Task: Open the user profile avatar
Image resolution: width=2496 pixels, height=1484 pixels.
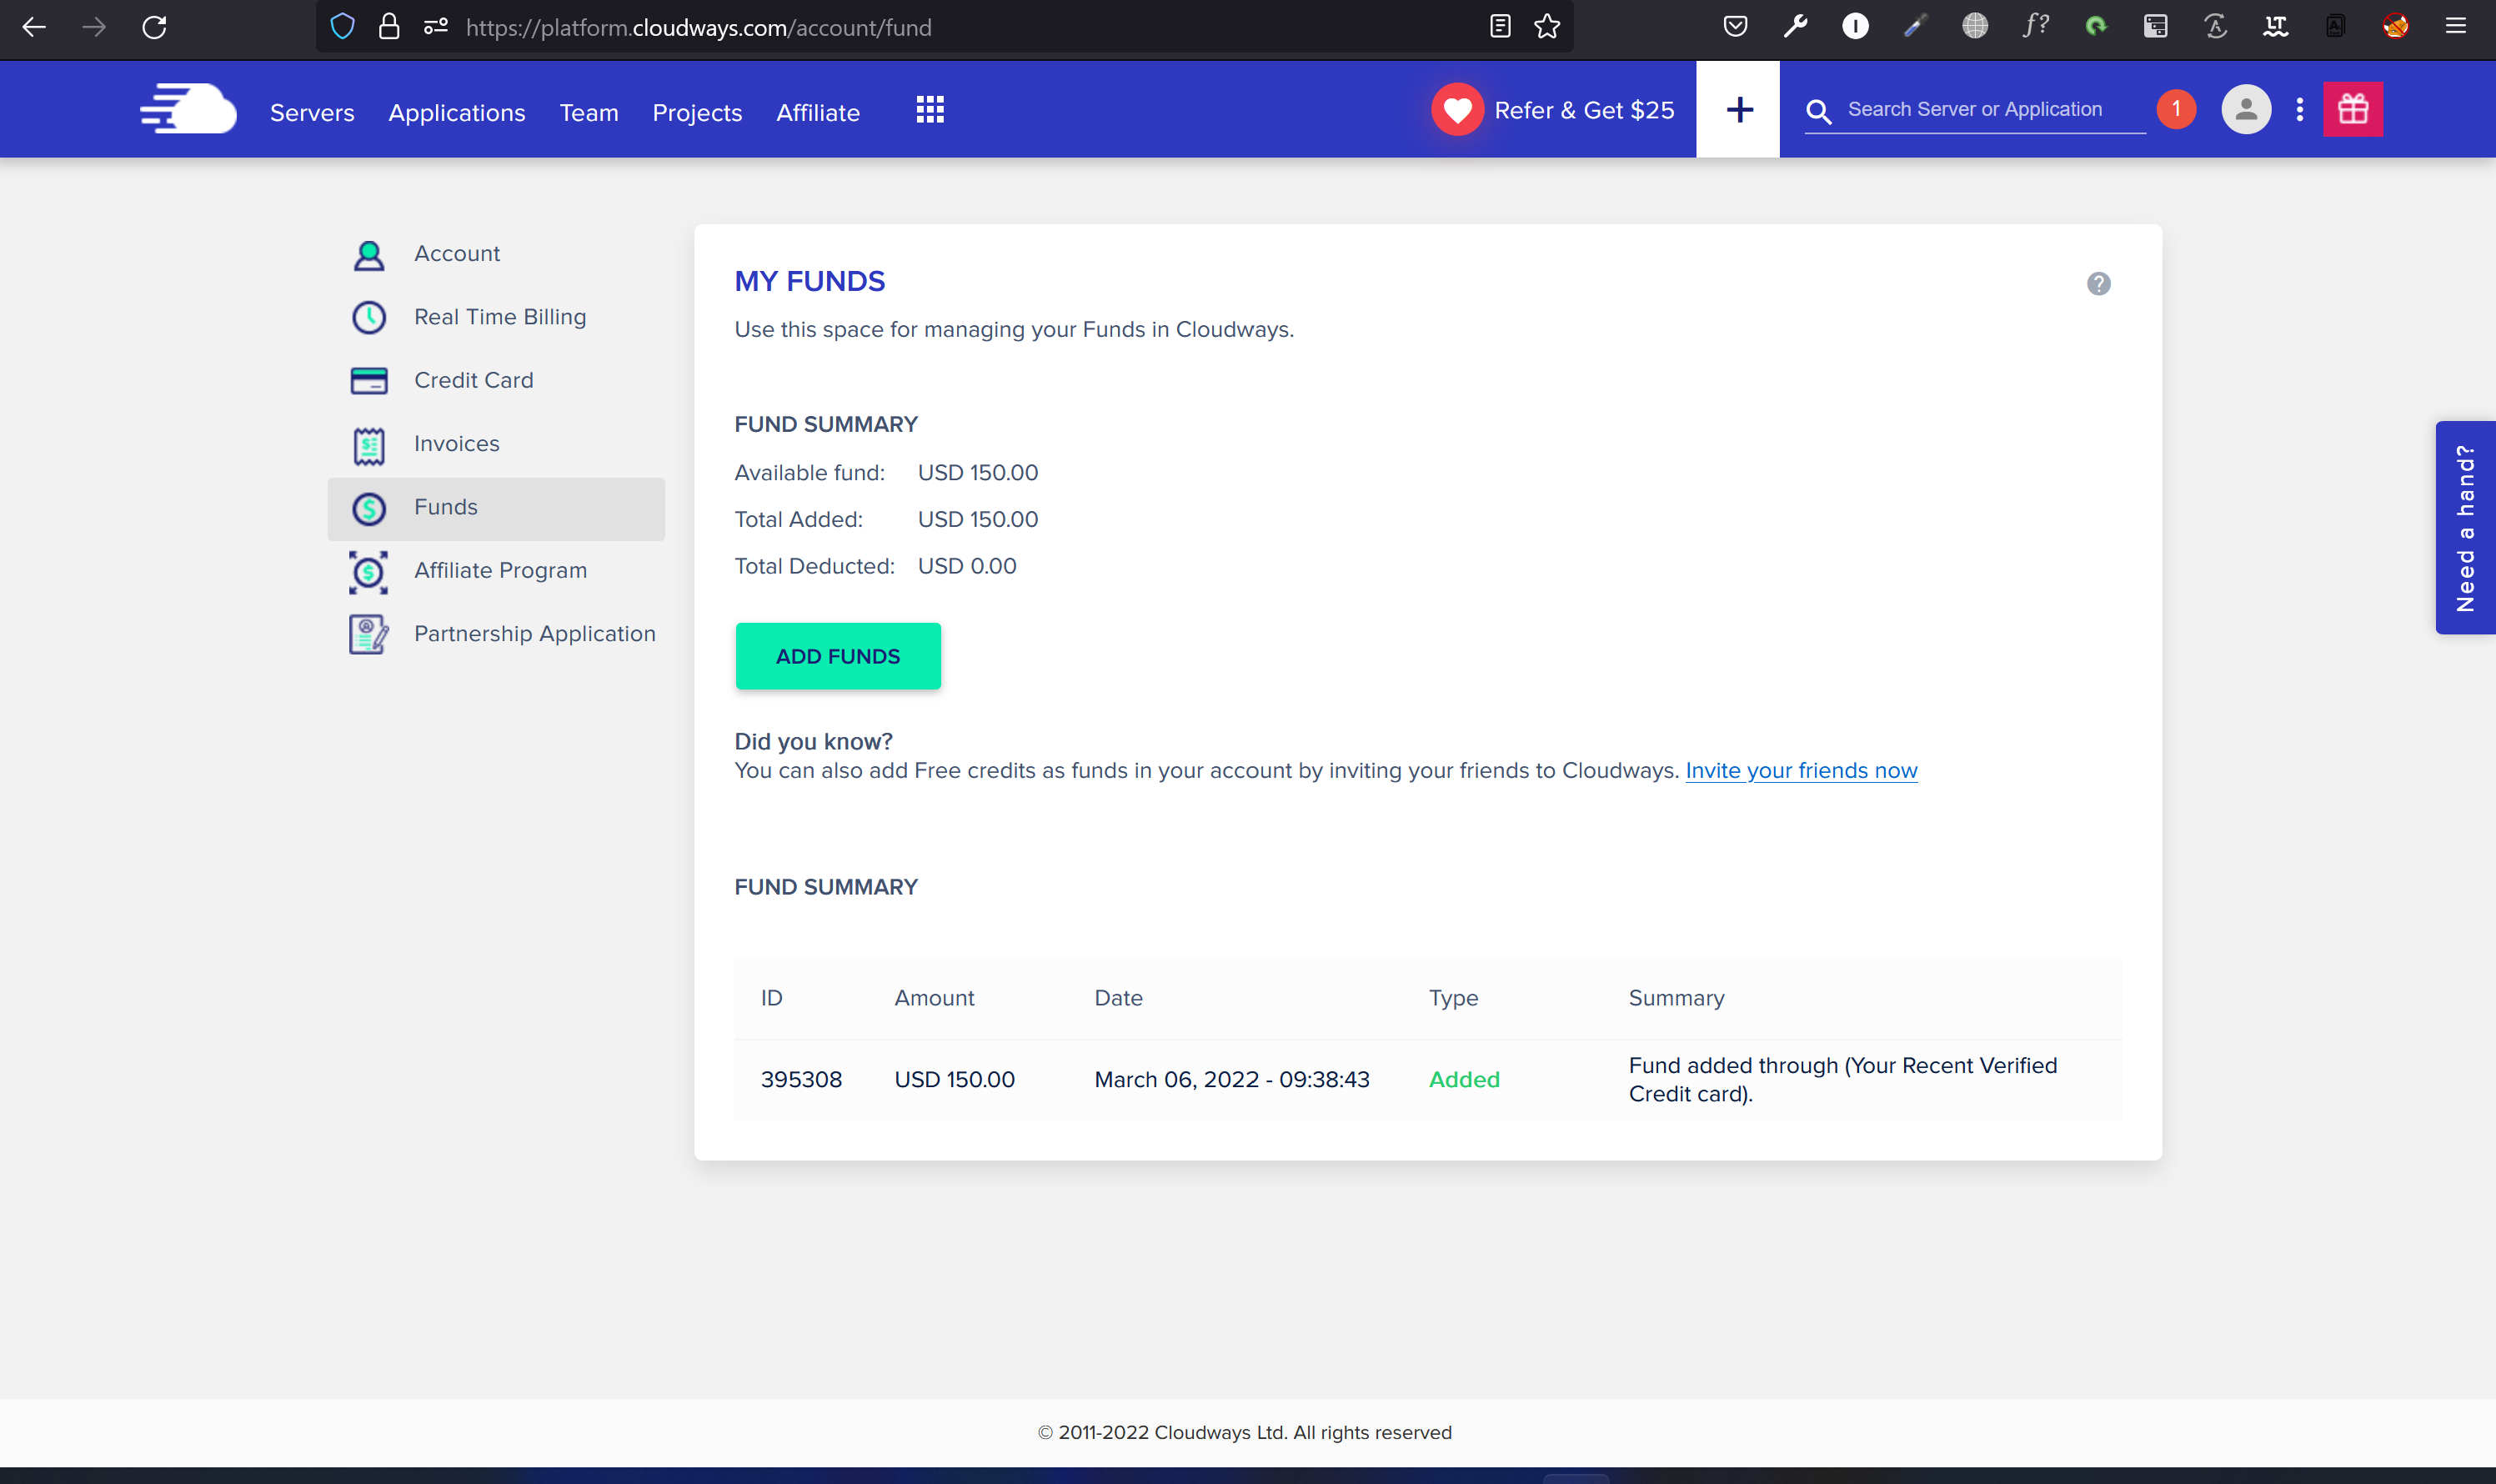Action: pyautogui.click(x=2245, y=109)
